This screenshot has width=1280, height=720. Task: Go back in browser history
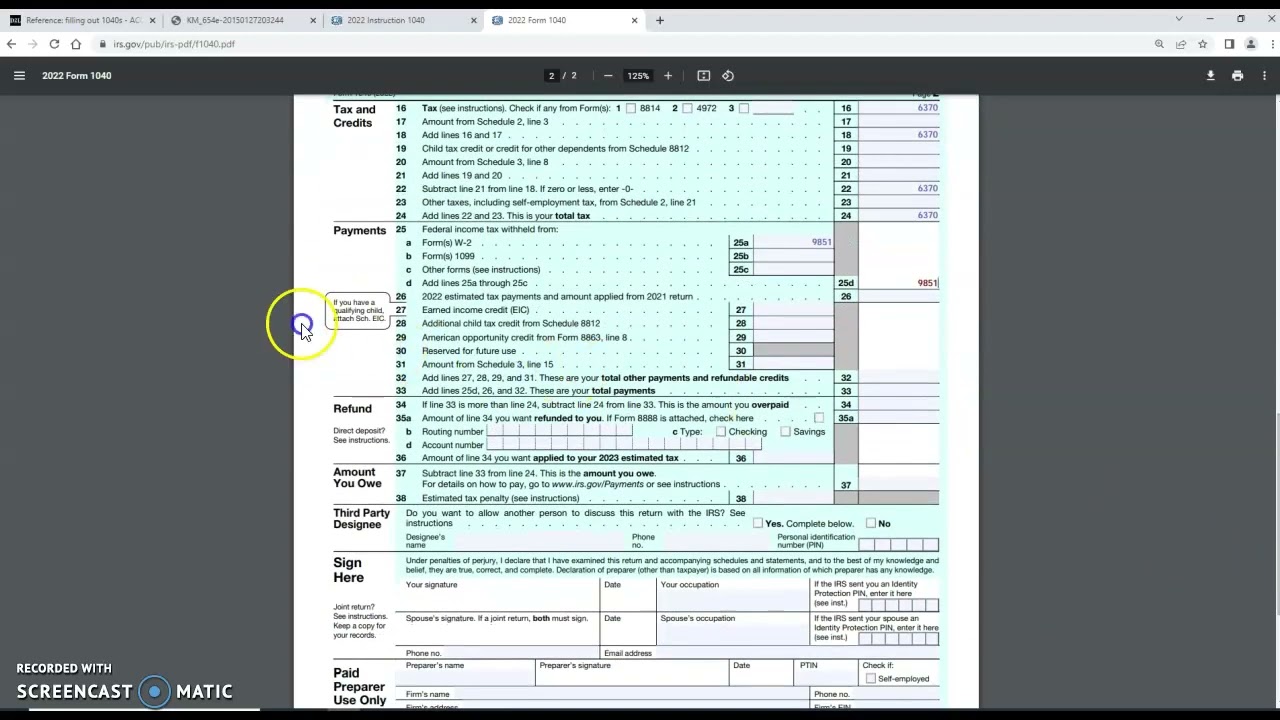11,44
